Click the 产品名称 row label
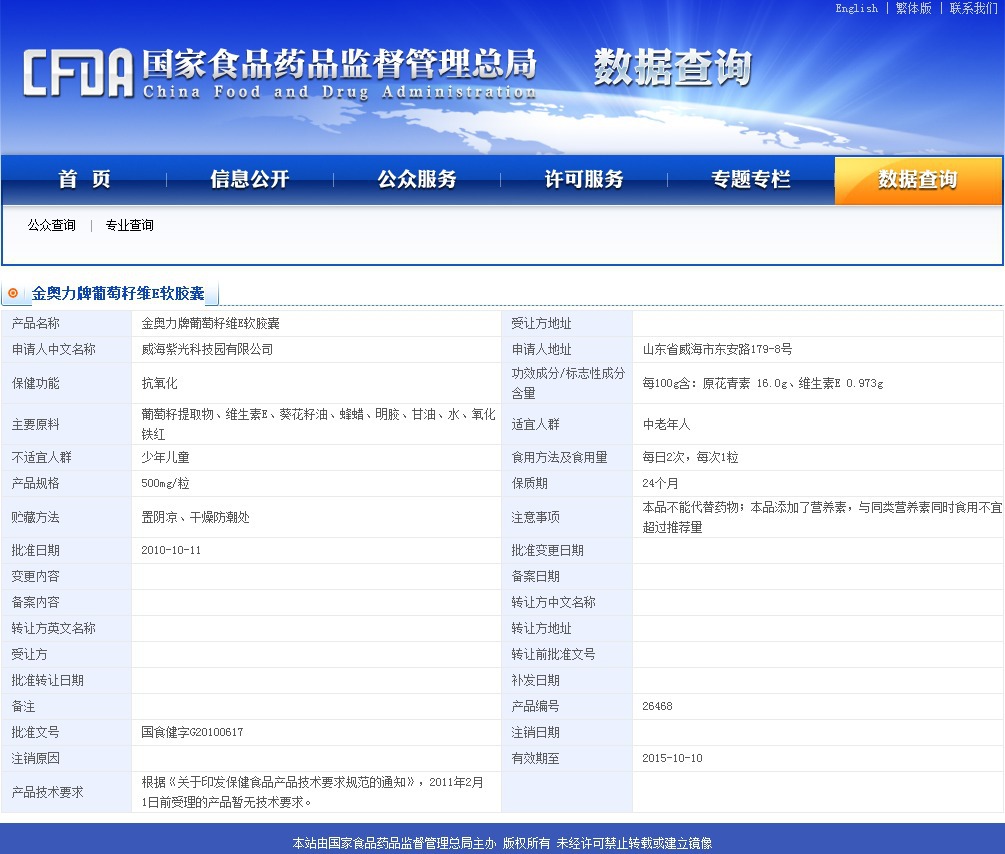This screenshot has height=854, width=1005. [x=35, y=323]
